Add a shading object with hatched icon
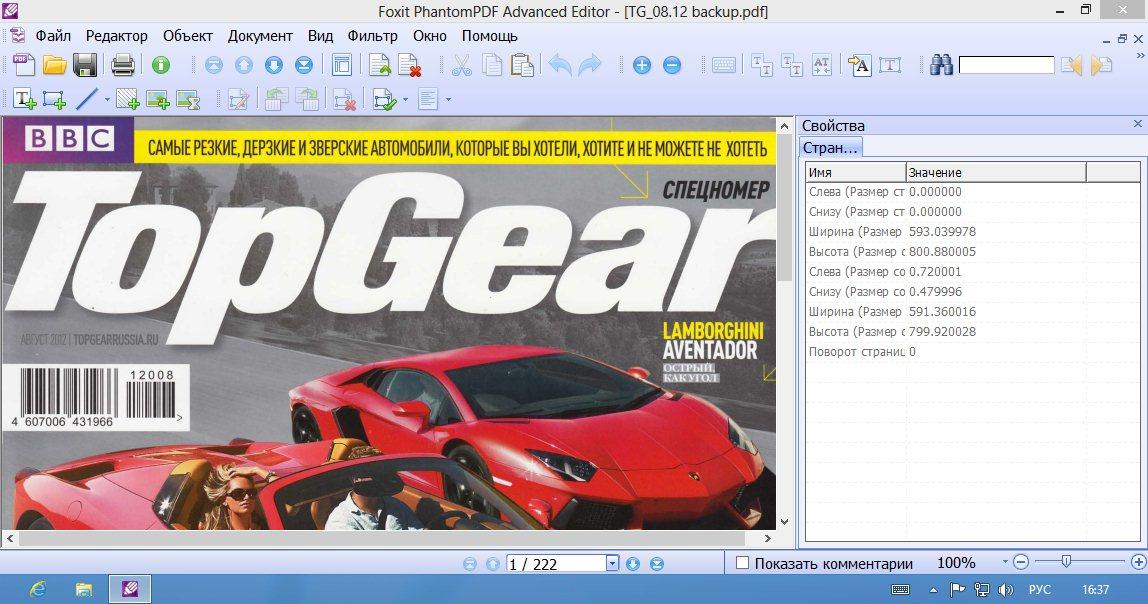The height and width of the screenshot is (604, 1148). click(x=128, y=99)
